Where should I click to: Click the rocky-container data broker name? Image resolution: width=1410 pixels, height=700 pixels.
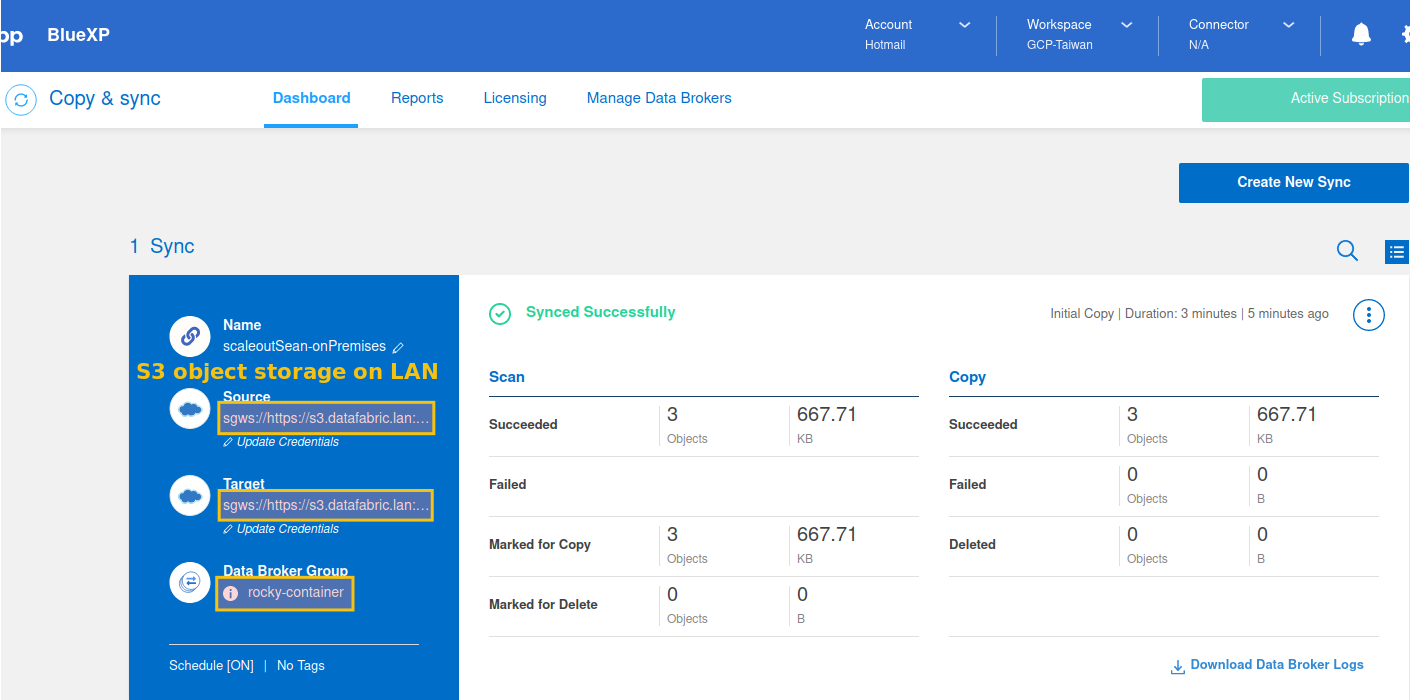click(x=296, y=592)
